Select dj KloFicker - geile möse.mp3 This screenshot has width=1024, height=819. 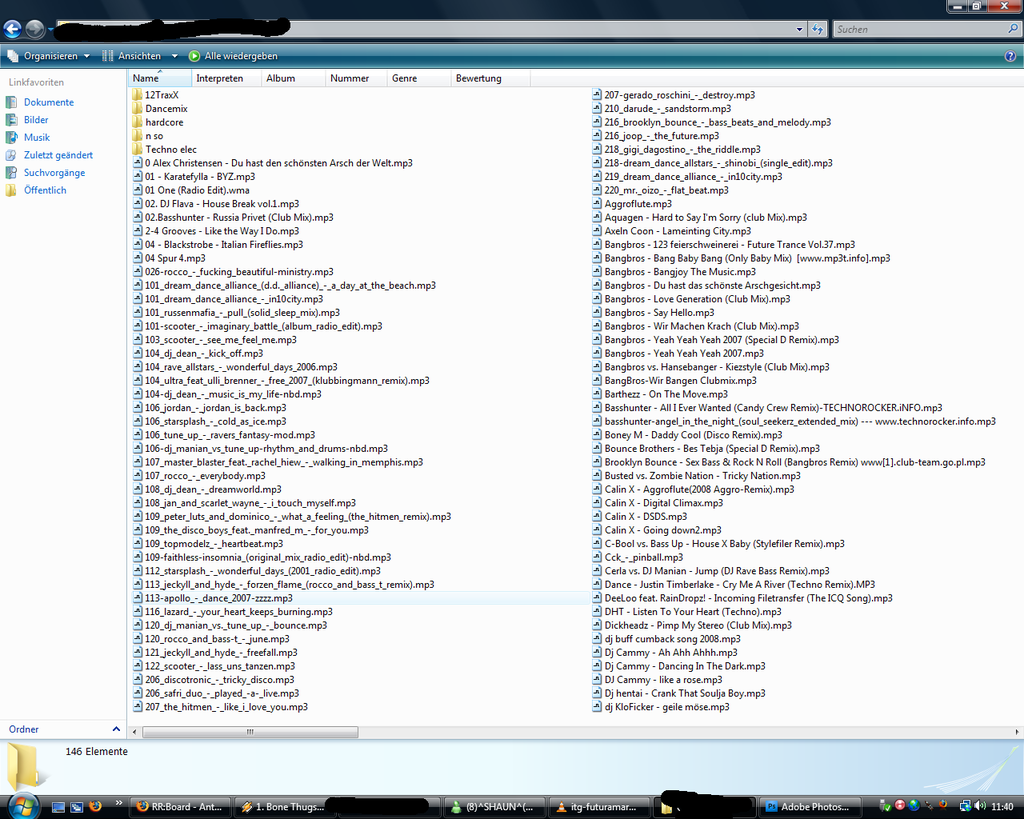(667, 707)
